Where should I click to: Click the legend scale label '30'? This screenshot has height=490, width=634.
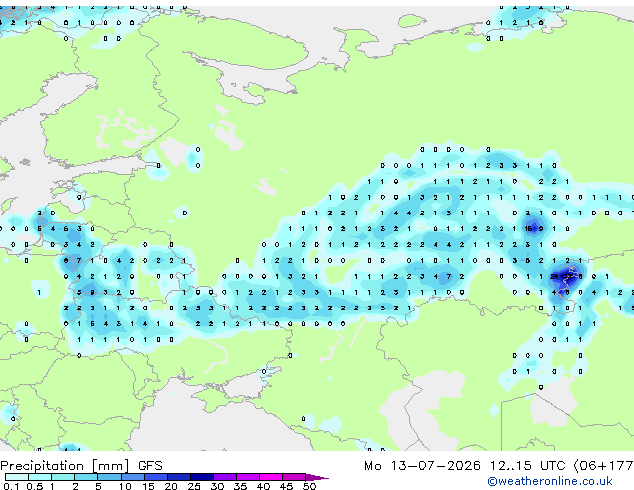217,486
